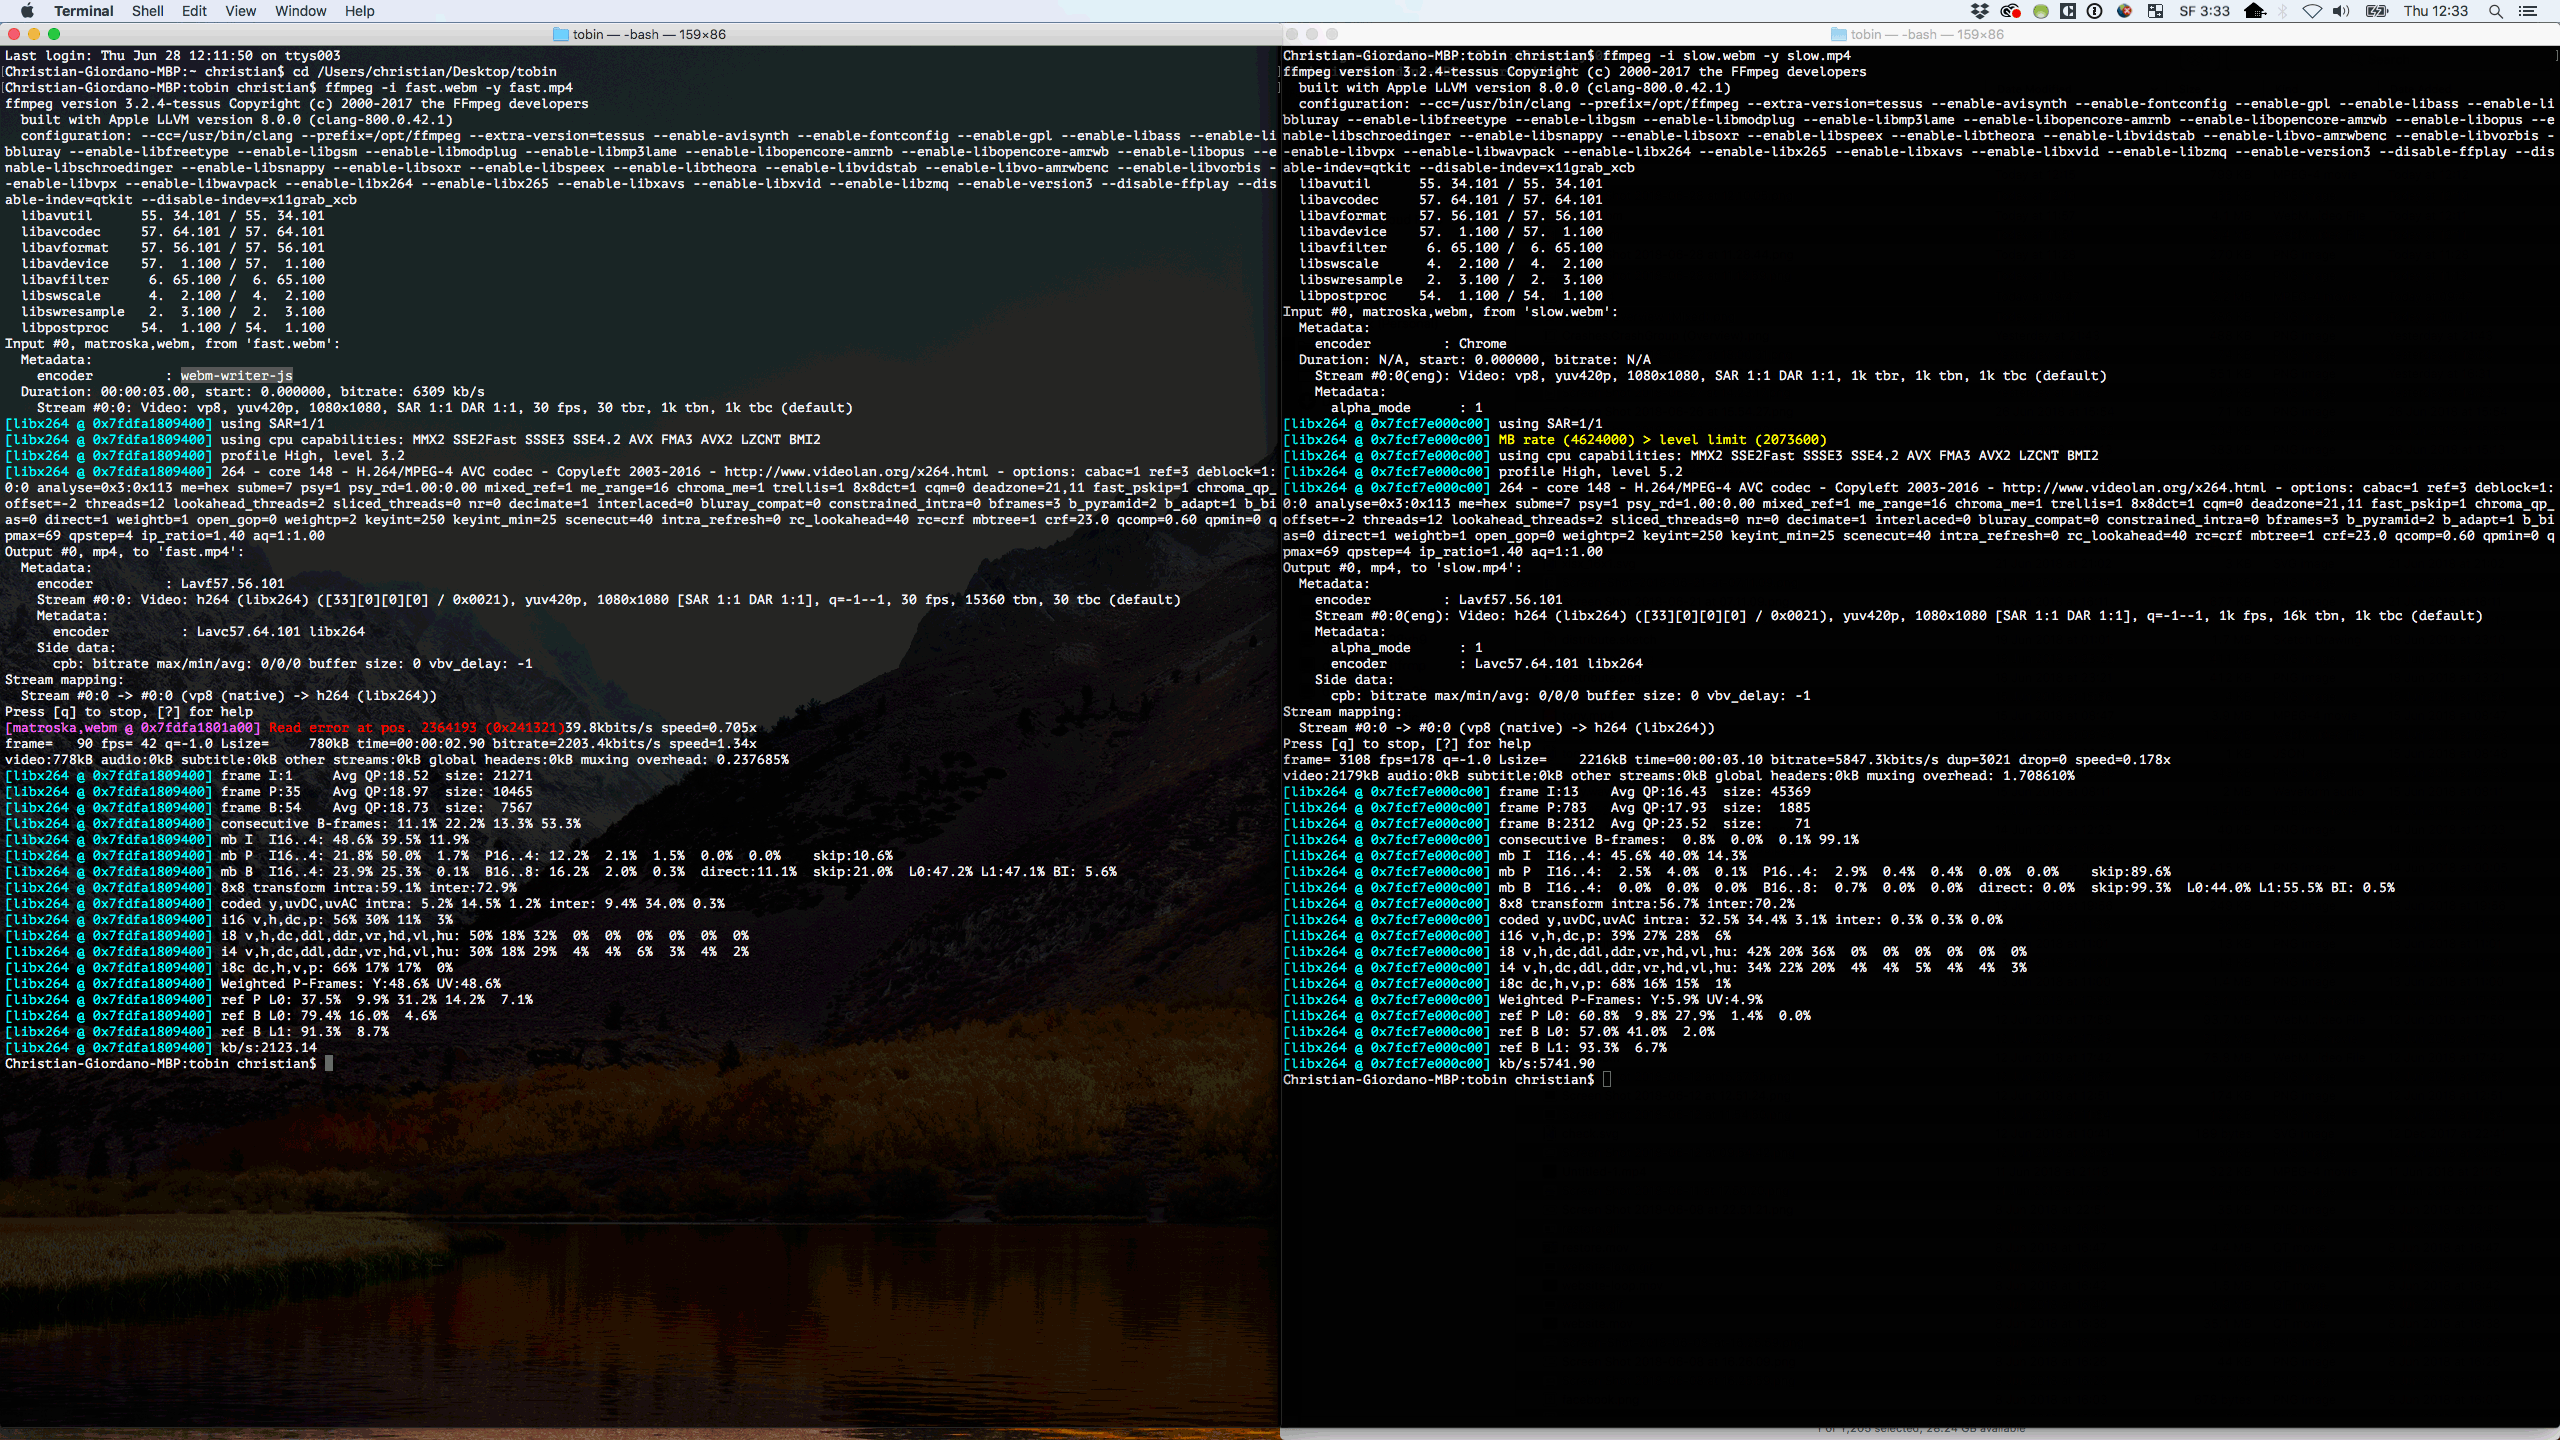Viewport: 2560px width, 1440px height.
Task: Open Spotlight search magnifier
Action: point(2496,11)
